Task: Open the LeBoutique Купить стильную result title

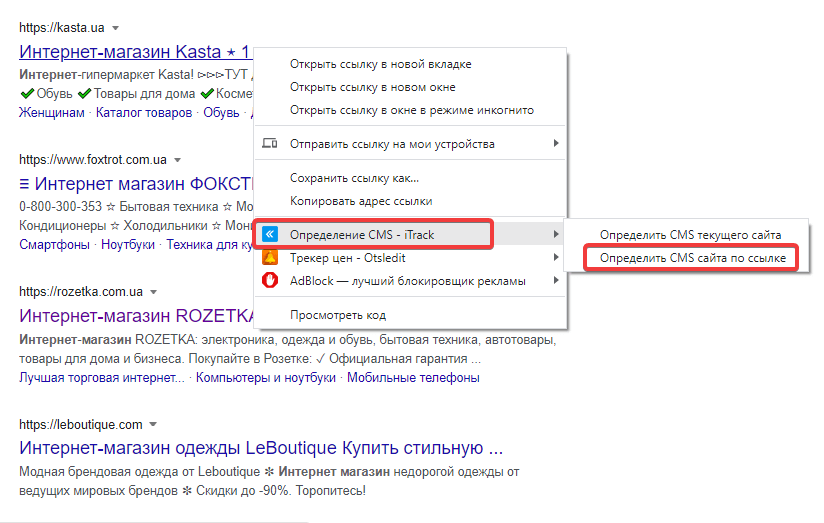Action: tap(261, 448)
